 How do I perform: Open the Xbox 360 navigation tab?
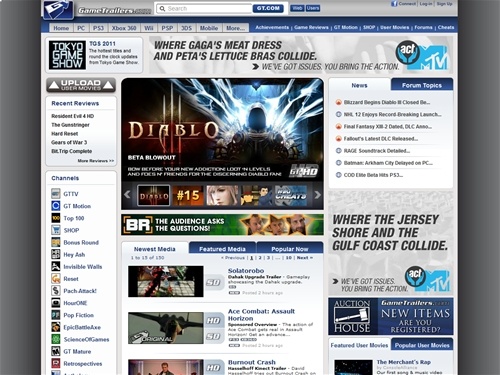pos(124,28)
